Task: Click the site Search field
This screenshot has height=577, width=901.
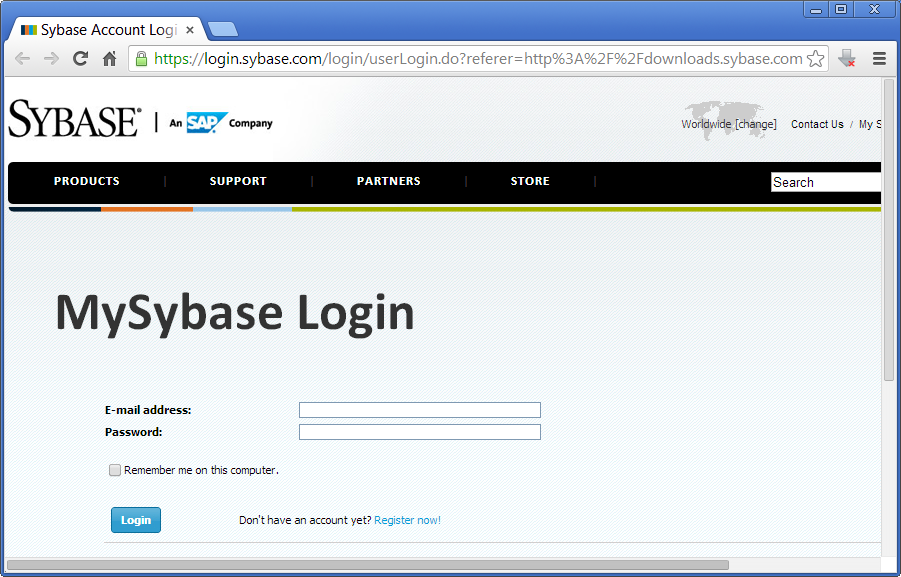Action: [826, 182]
